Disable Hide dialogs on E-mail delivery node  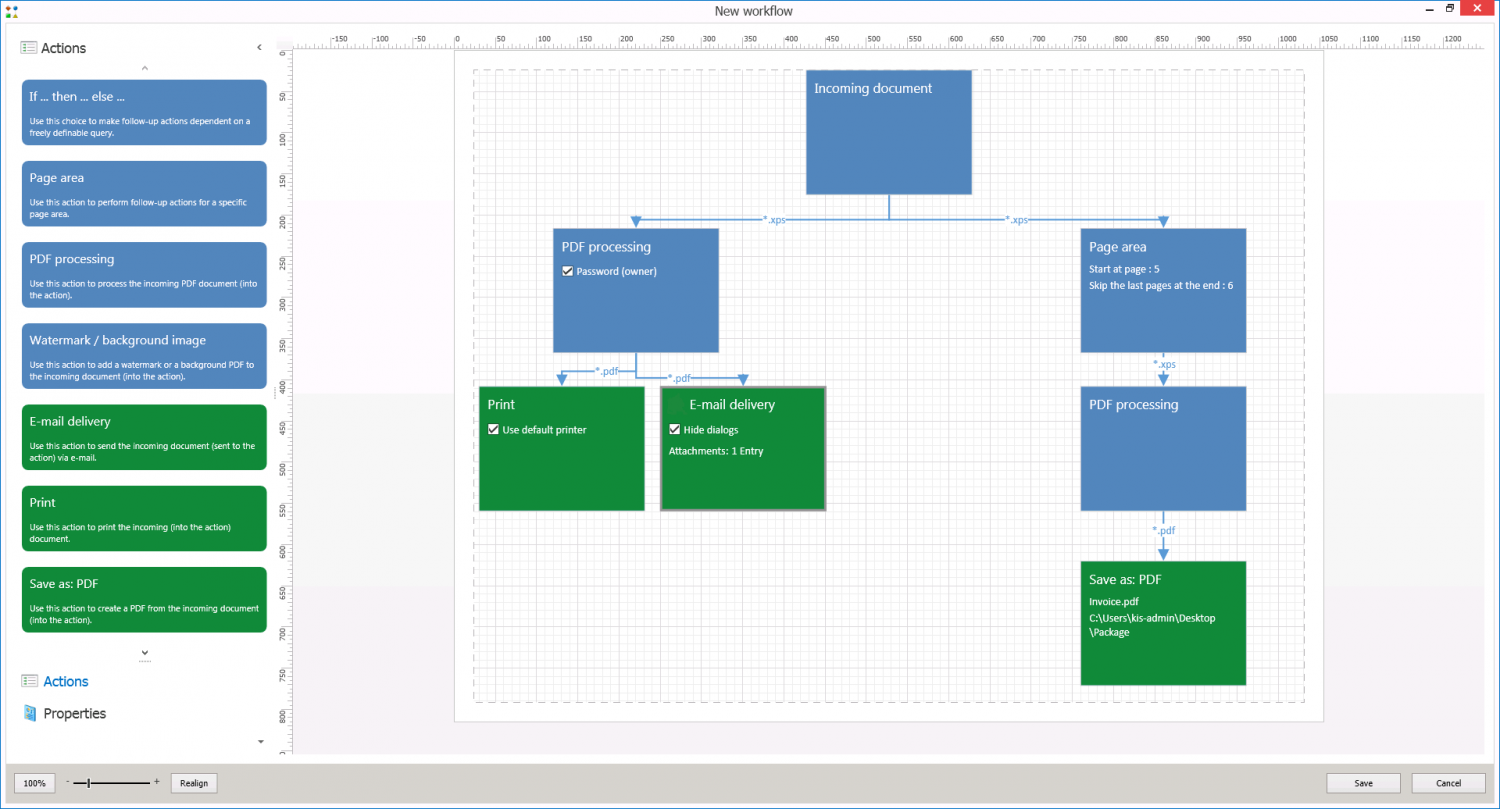coord(675,429)
